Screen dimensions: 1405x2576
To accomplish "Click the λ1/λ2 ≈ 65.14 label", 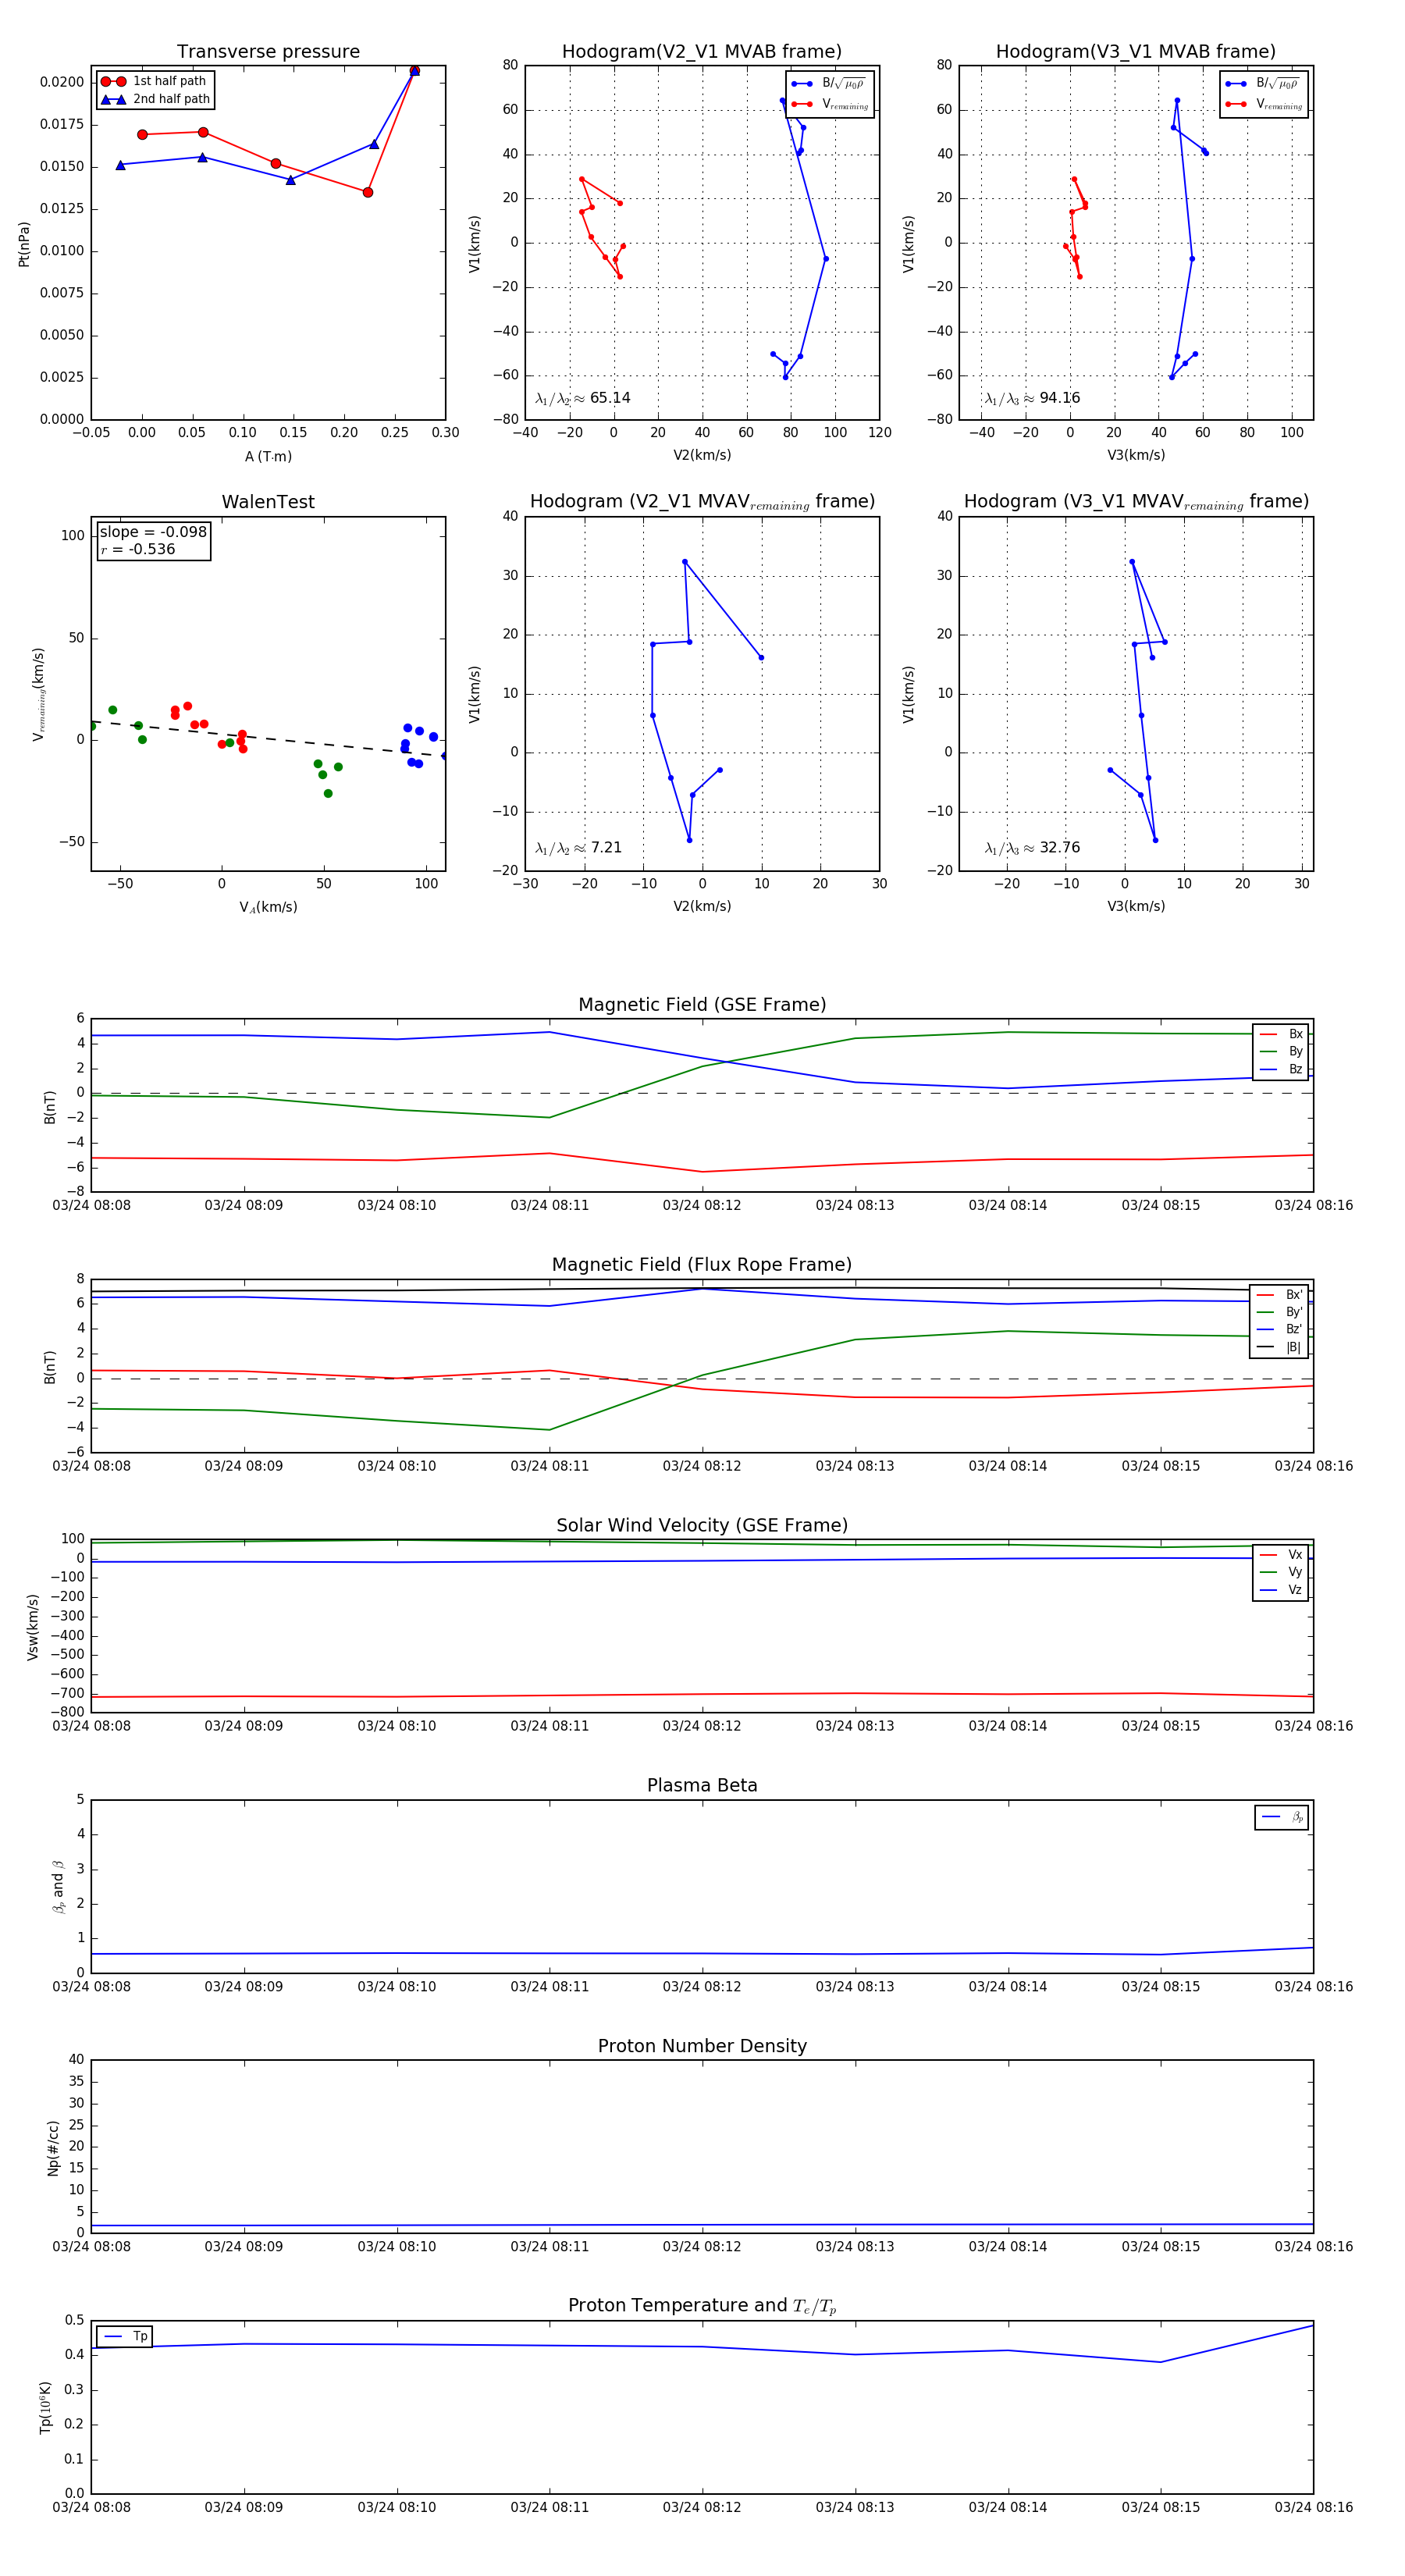I will (x=582, y=398).
